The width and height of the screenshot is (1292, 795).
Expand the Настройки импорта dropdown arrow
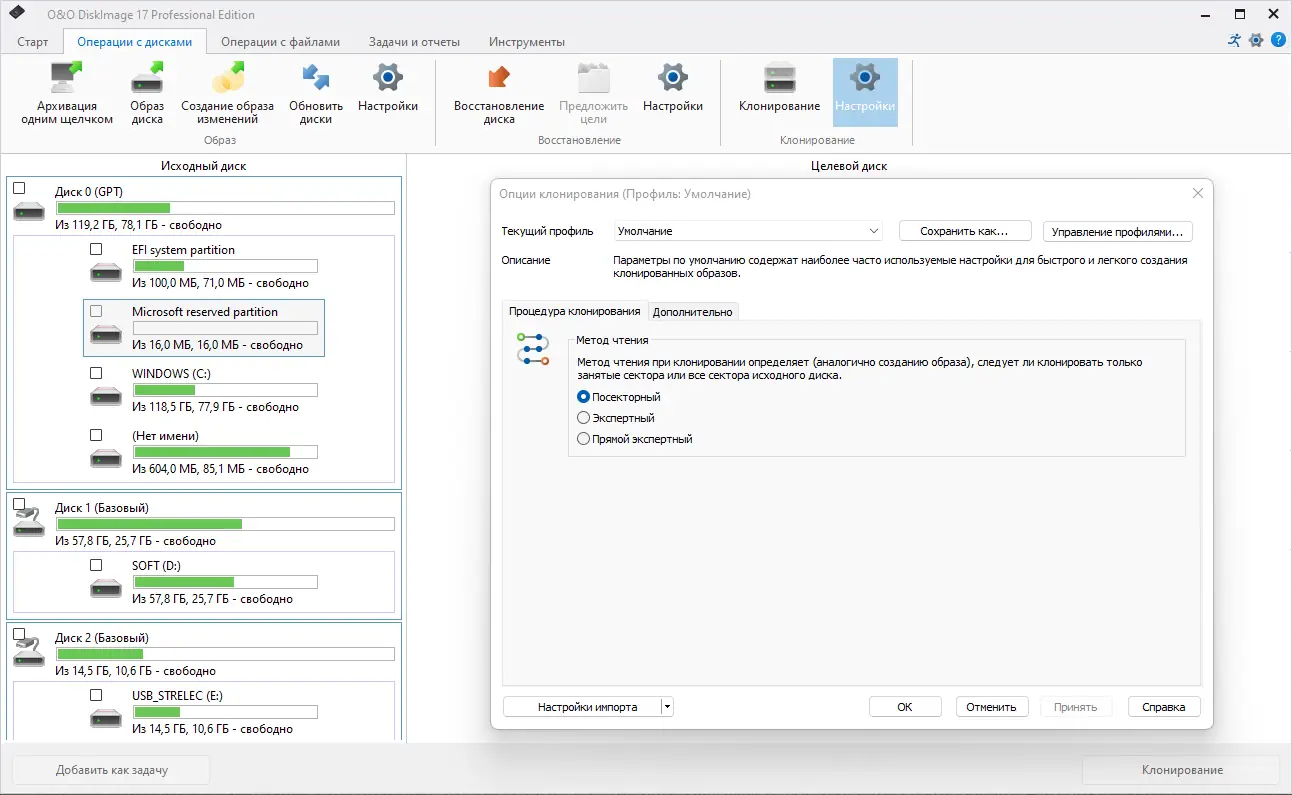pos(668,707)
